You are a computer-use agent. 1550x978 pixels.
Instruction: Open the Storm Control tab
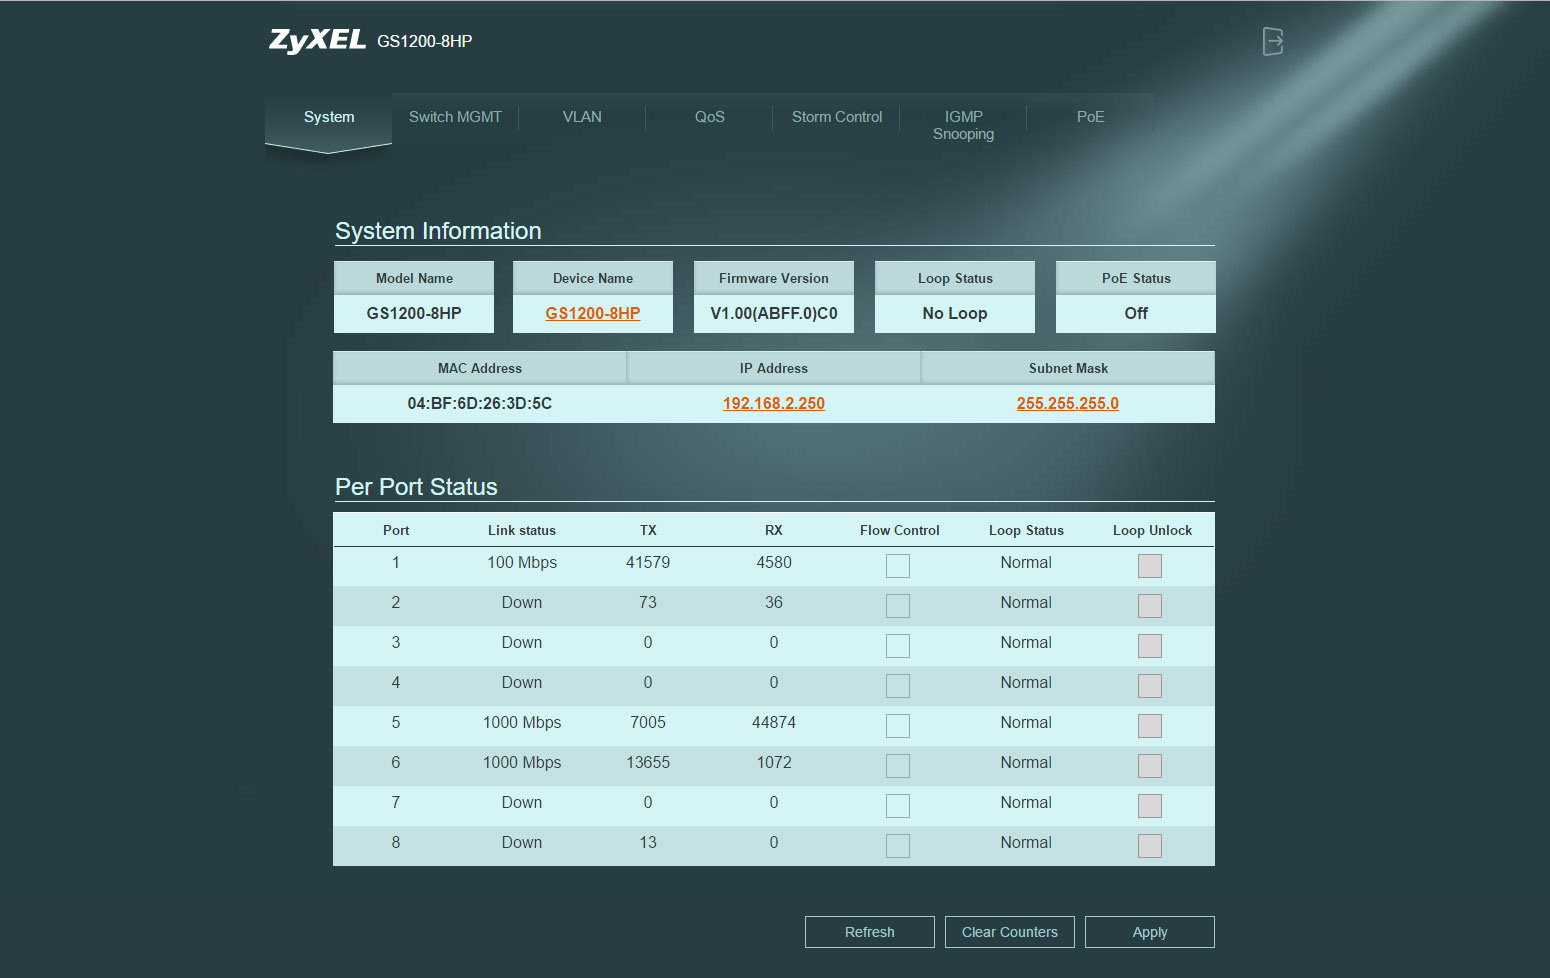pyautogui.click(x=837, y=117)
